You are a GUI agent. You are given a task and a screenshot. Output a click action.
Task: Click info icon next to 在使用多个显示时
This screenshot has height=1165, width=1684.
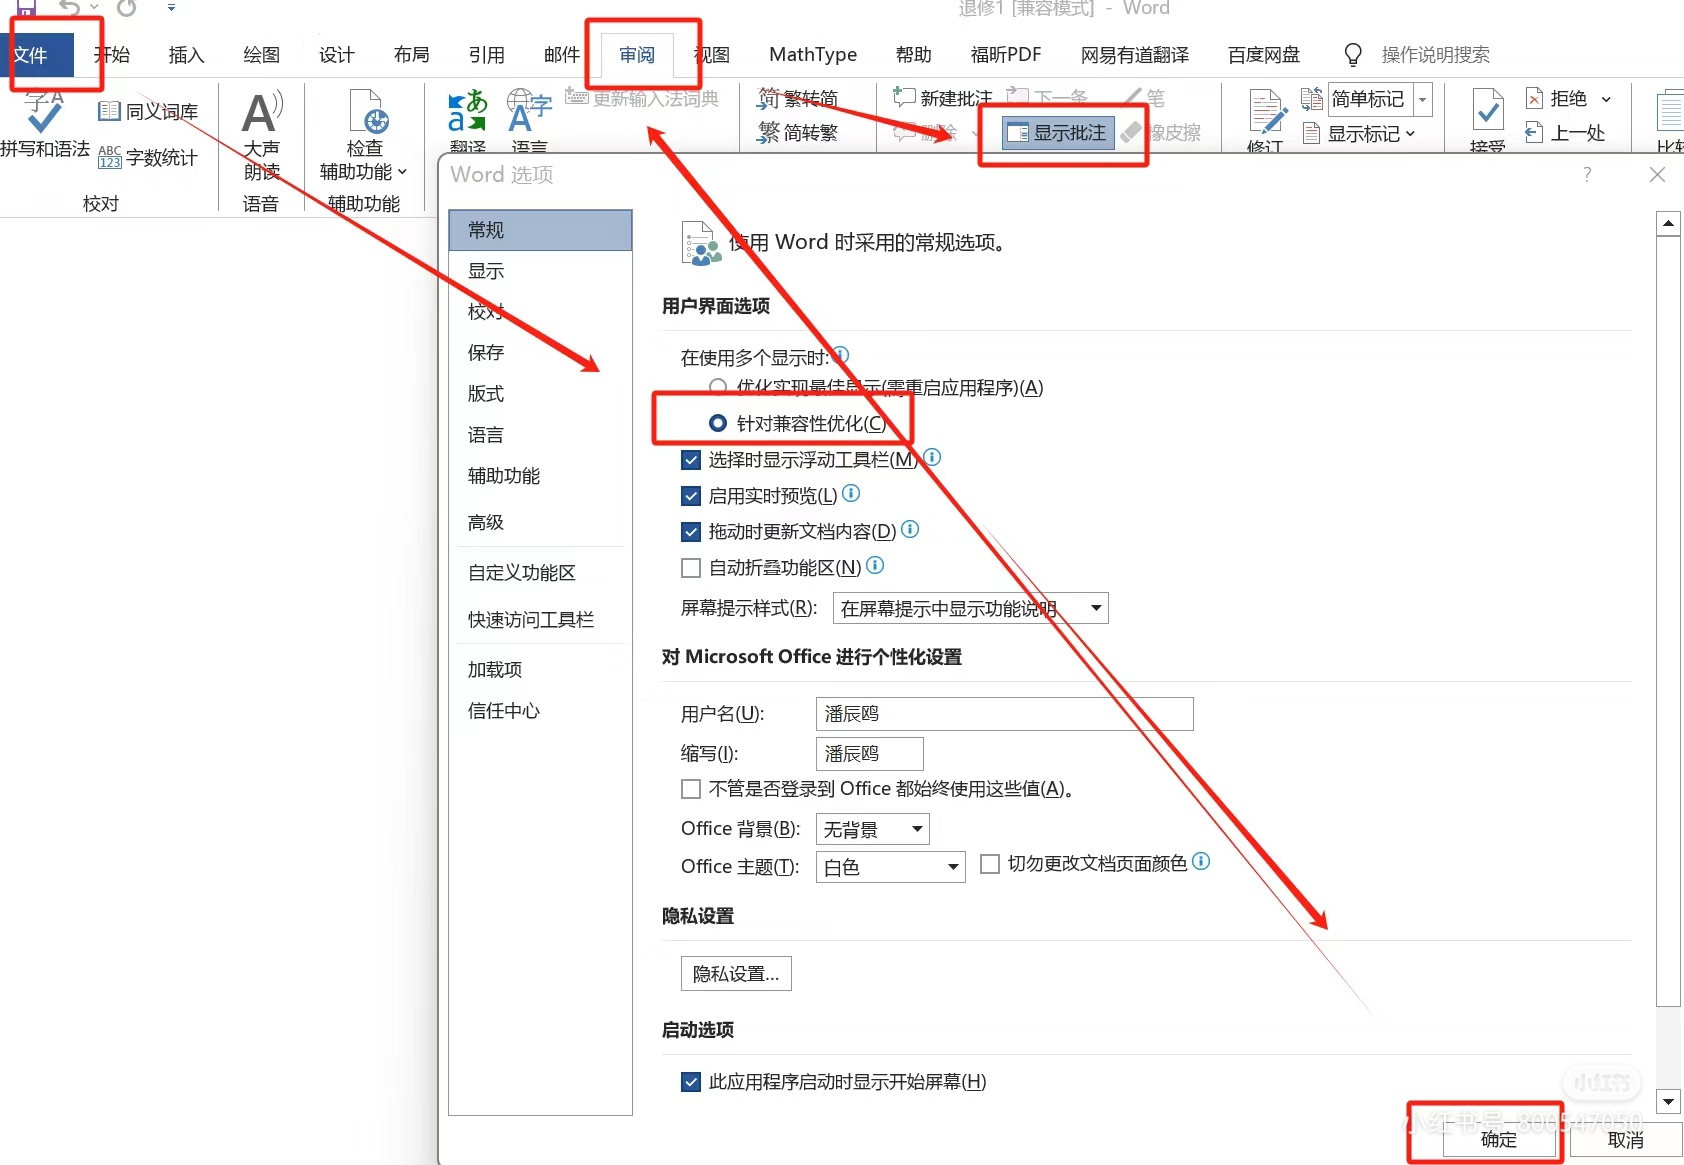click(841, 354)
